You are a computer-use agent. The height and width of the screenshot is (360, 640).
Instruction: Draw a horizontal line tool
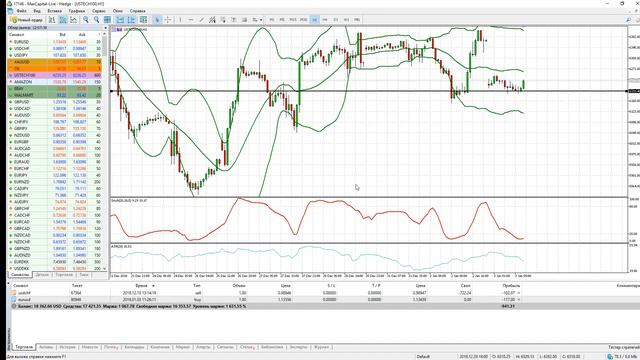[191, 20]
